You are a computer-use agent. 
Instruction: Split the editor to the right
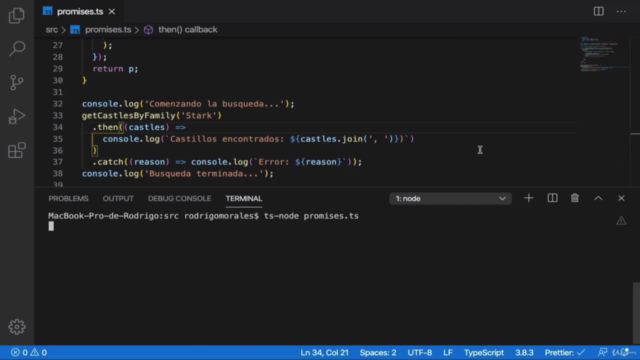598,11
